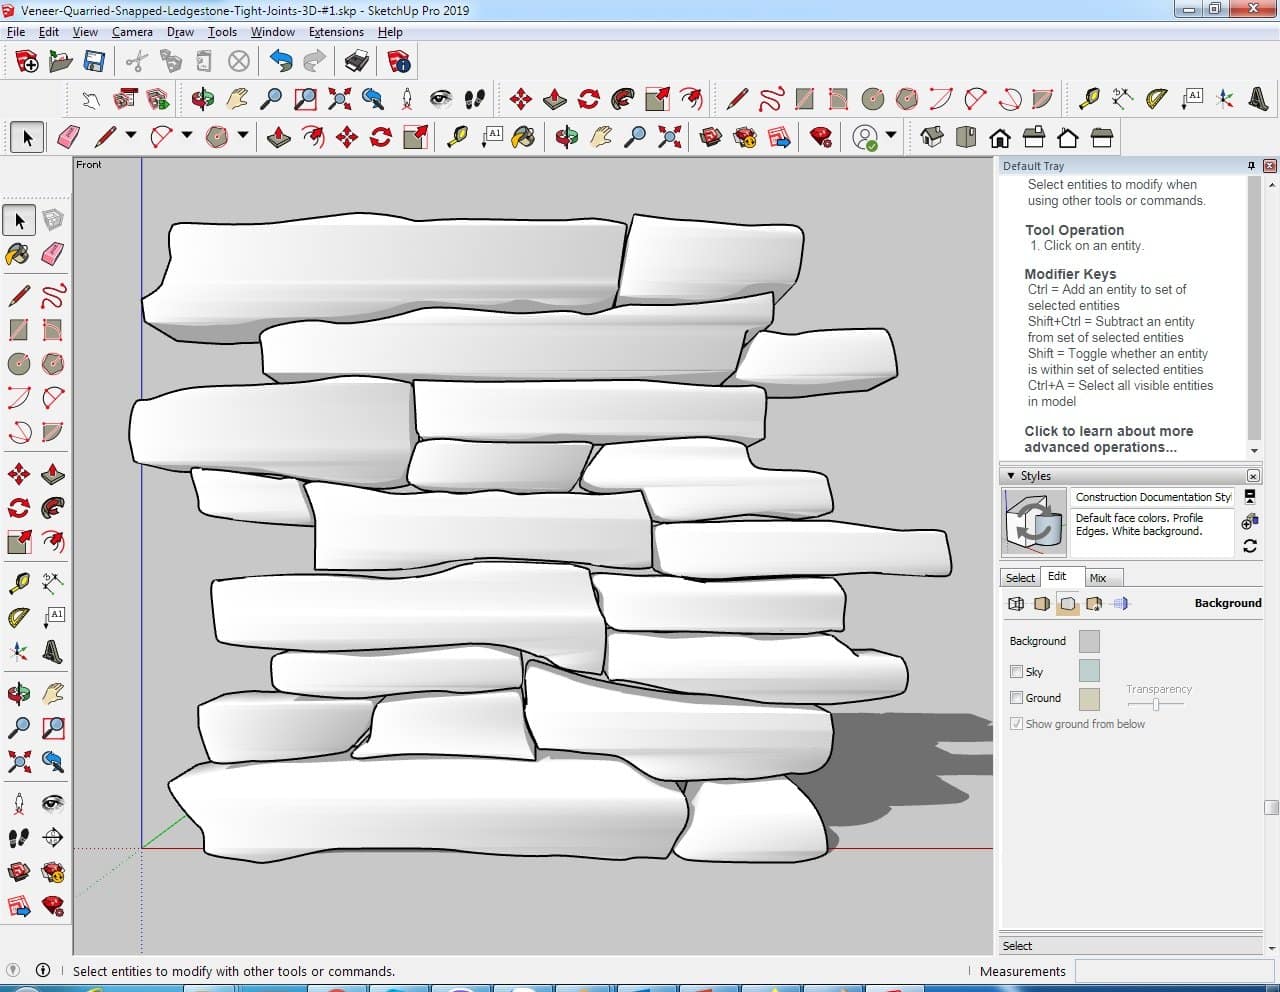Screen dimensions: 1280x992
Task: Enable the Ground checkbox
Action: tap(1016, 698)
